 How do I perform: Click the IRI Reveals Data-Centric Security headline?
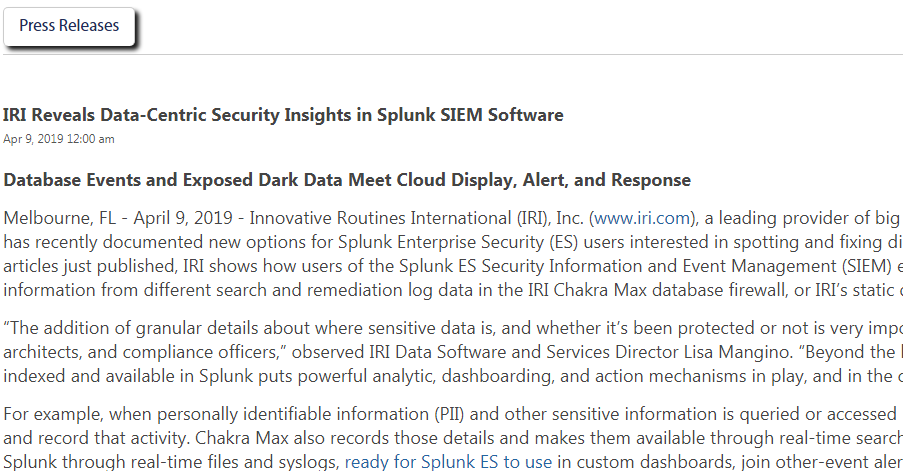pyautogui.click(x=283, y=115)
